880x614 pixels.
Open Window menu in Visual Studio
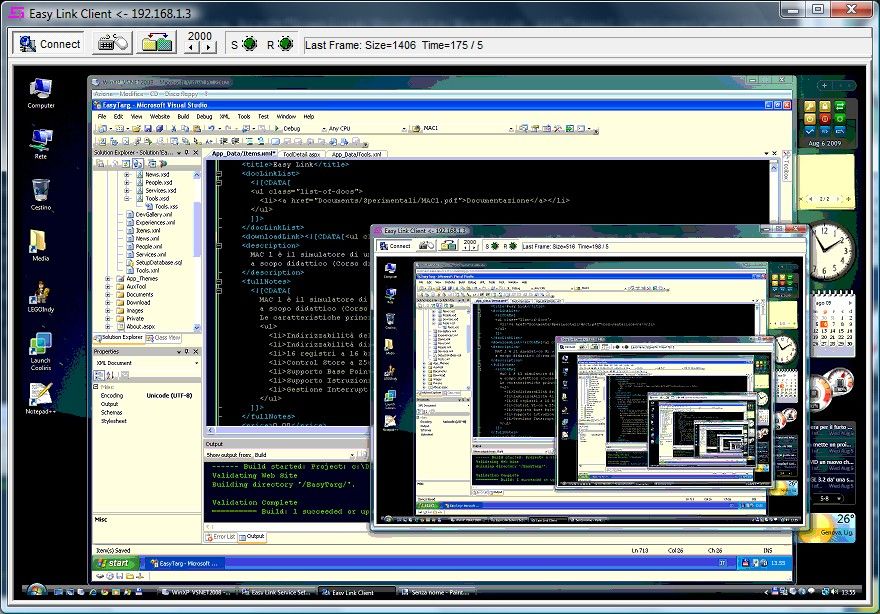pyautogui.click(x=286, y=117)
